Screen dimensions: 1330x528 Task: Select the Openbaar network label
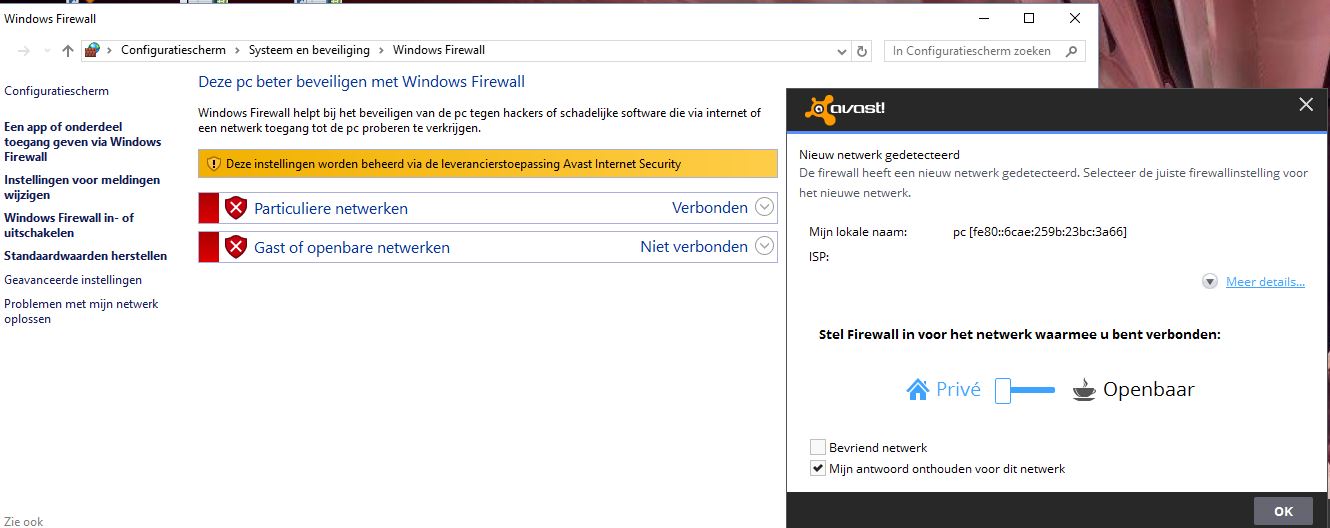point(1148,390)
